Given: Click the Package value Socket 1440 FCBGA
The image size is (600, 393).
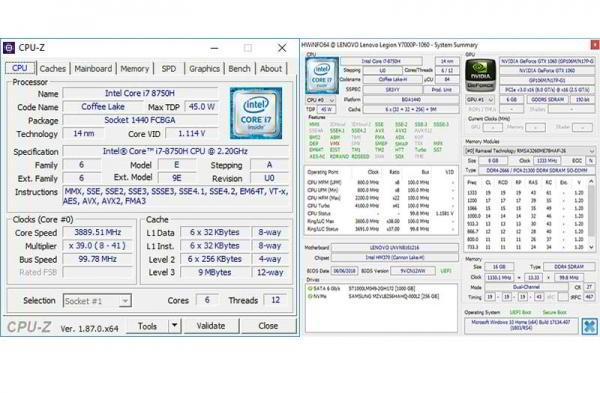Looking at the screenshot, I should 140,120.
